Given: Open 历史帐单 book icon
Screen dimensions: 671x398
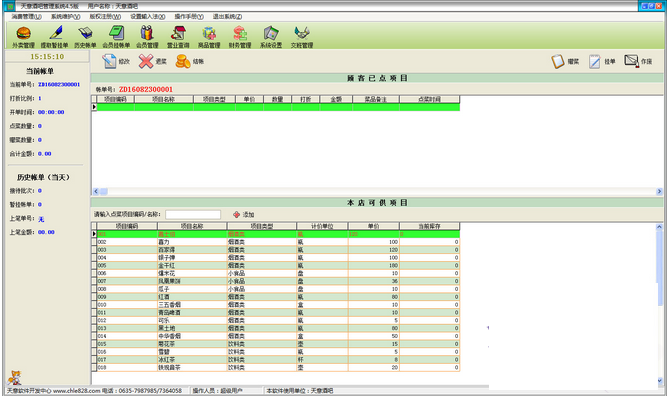Looking at the screenshot, I should pyautogui.click(x=85, y=37).
